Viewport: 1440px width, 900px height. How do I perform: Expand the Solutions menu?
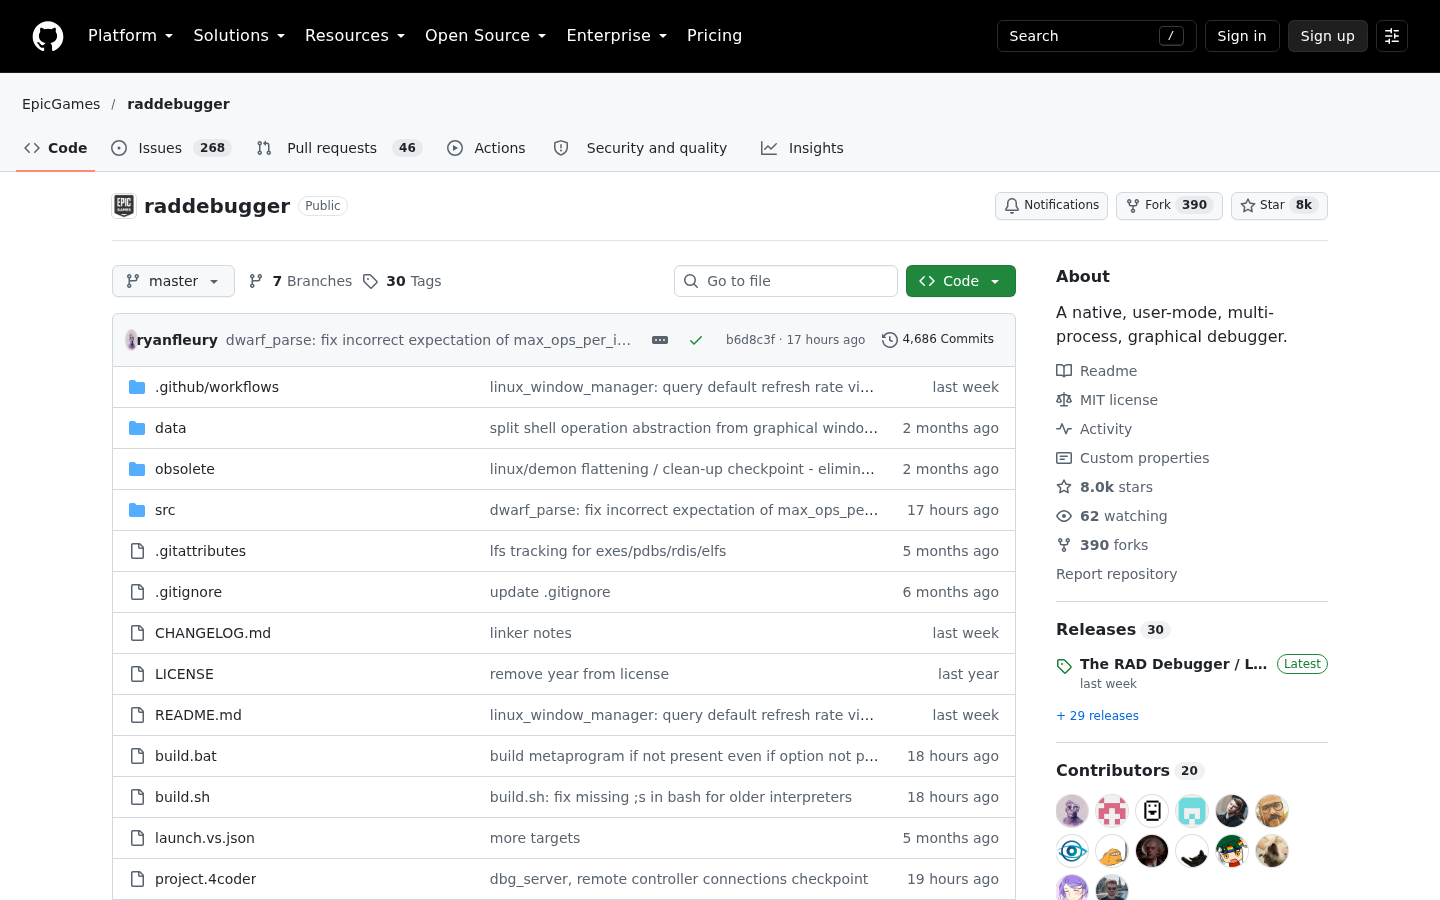[239, 36]
